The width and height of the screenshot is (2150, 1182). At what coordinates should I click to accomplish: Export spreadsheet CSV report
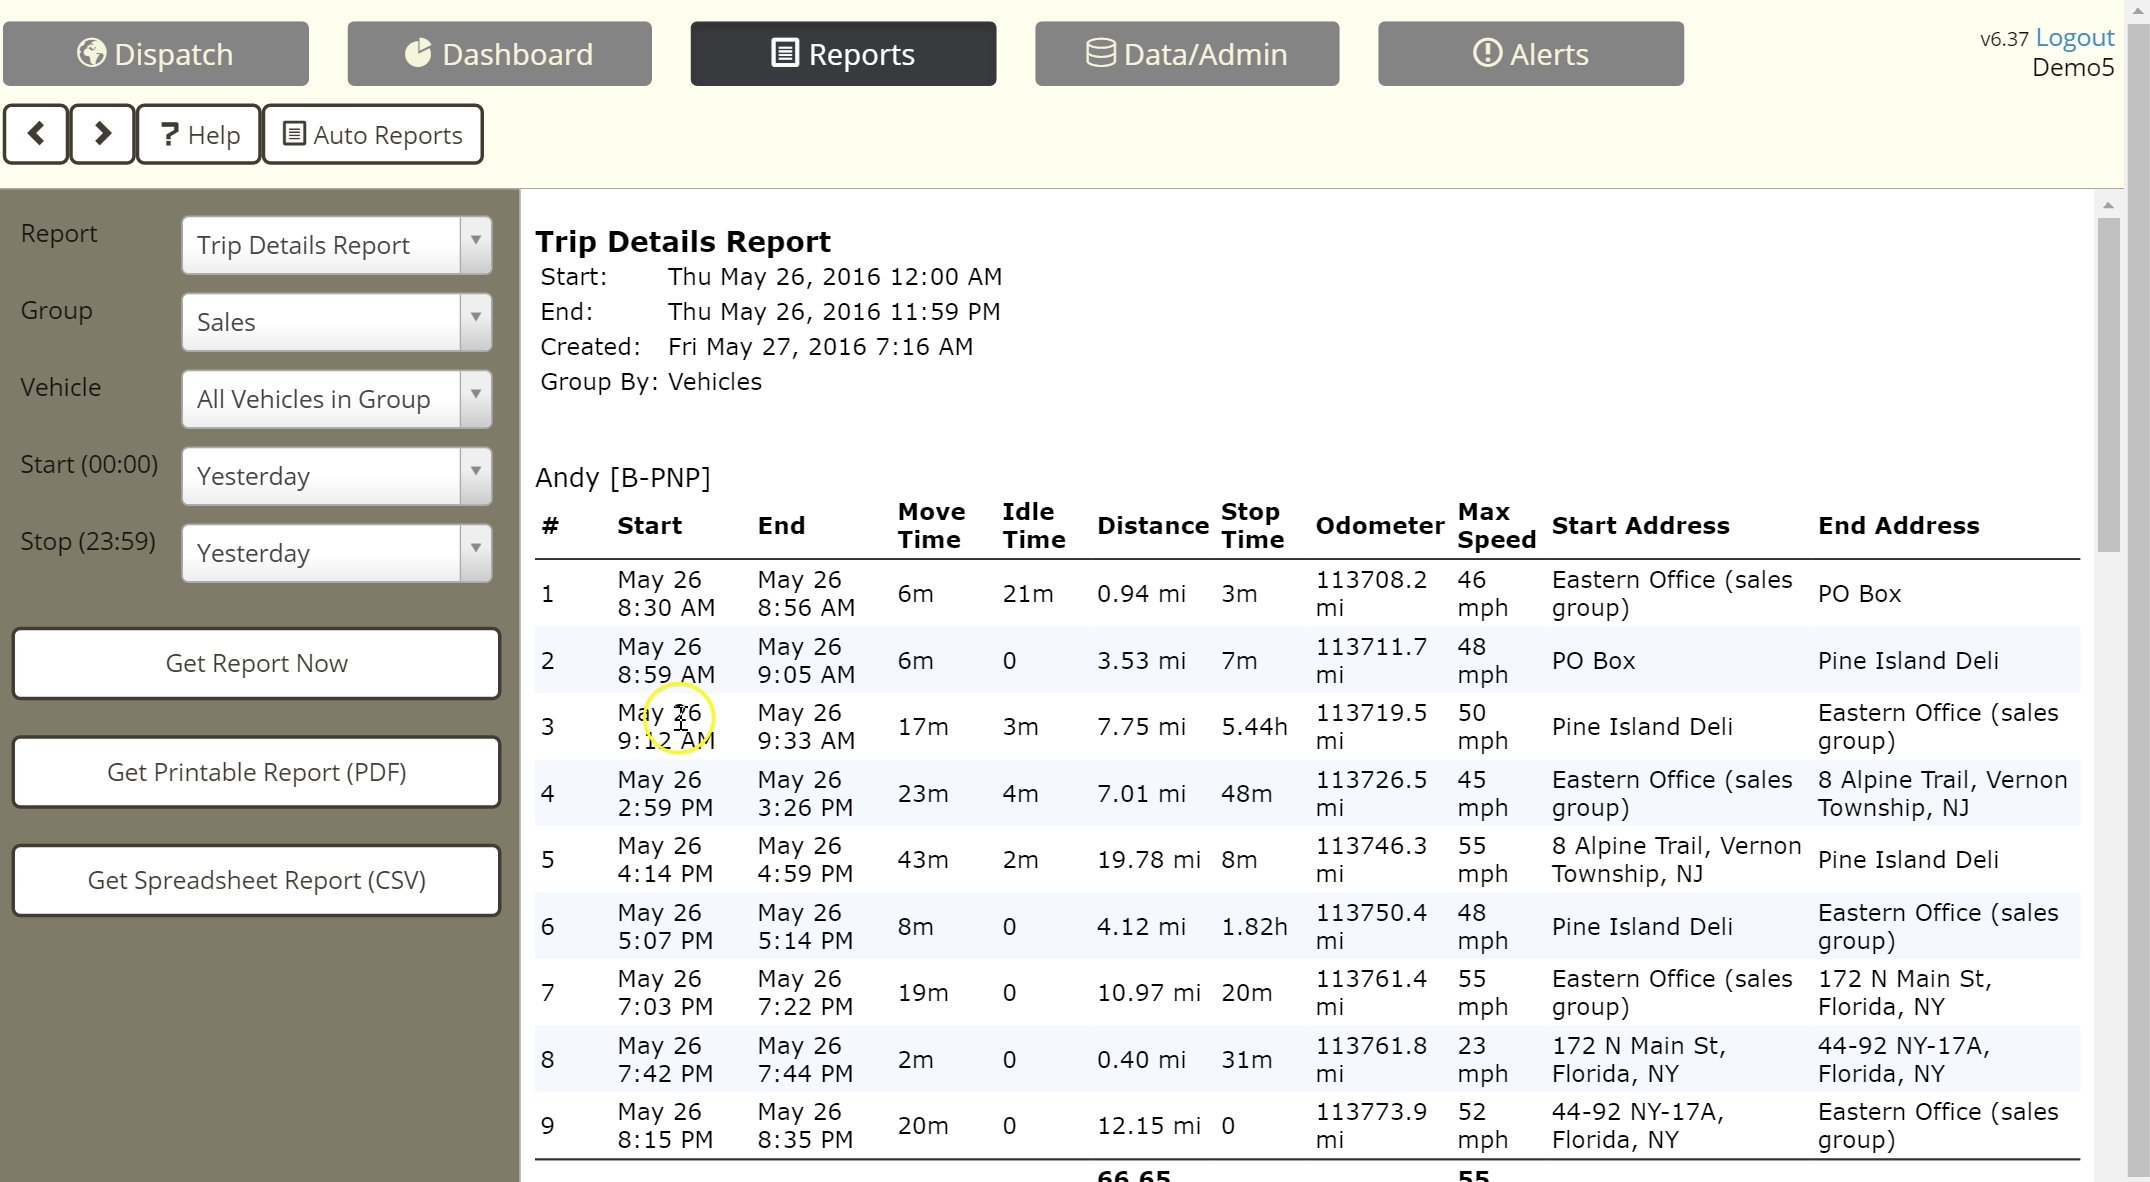click(256, 880)
